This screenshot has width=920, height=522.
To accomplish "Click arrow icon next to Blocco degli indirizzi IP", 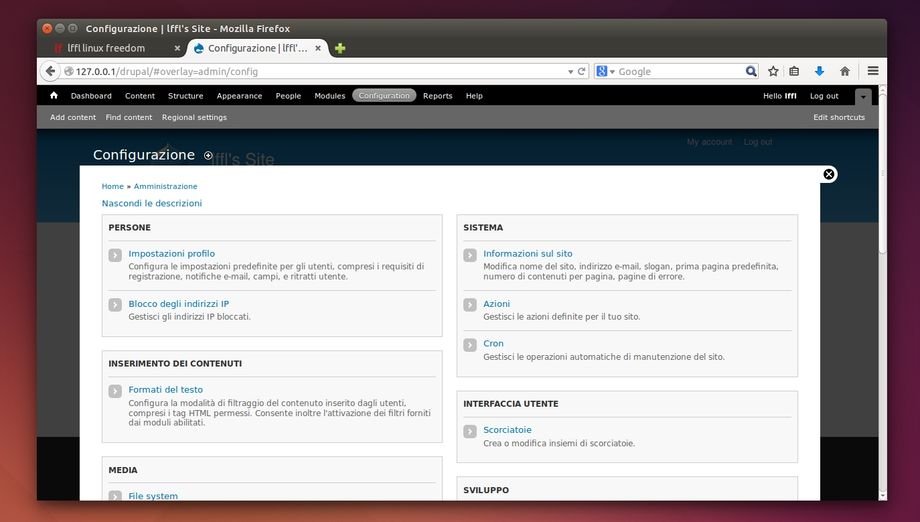I will (115, 305).
